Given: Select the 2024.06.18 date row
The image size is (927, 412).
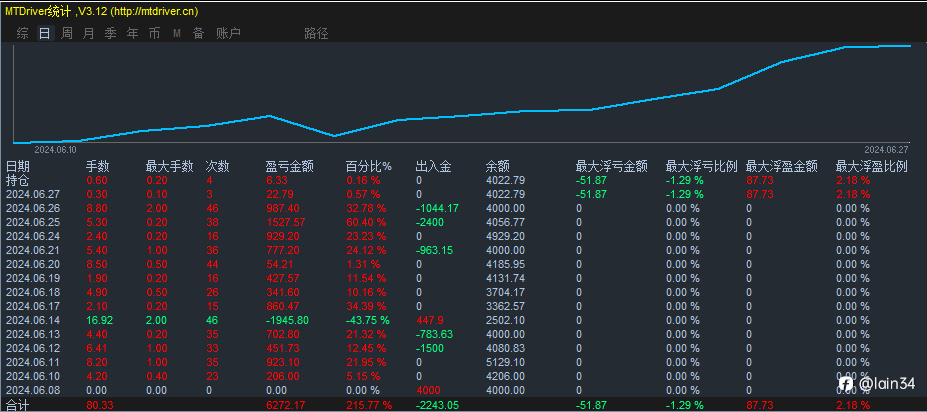Looking at the screenshot, I should click(31, 292).
